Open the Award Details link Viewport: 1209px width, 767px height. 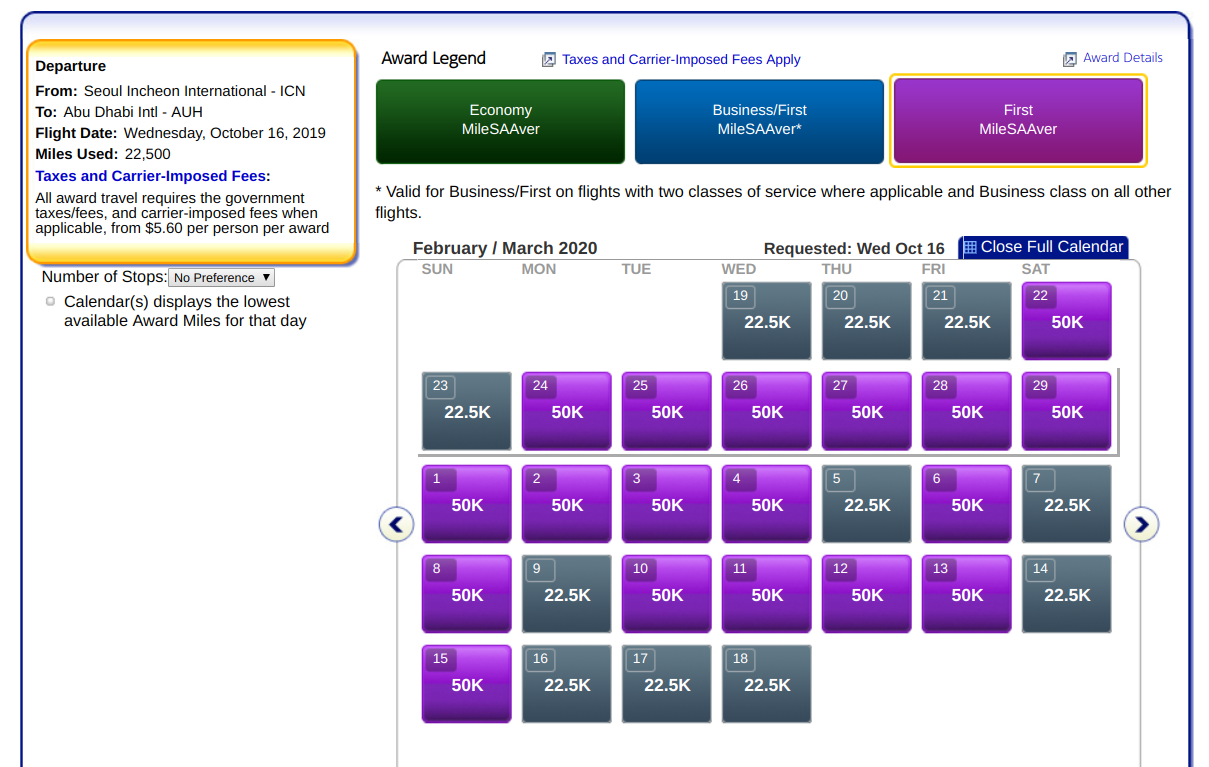tap(1122, 58)
